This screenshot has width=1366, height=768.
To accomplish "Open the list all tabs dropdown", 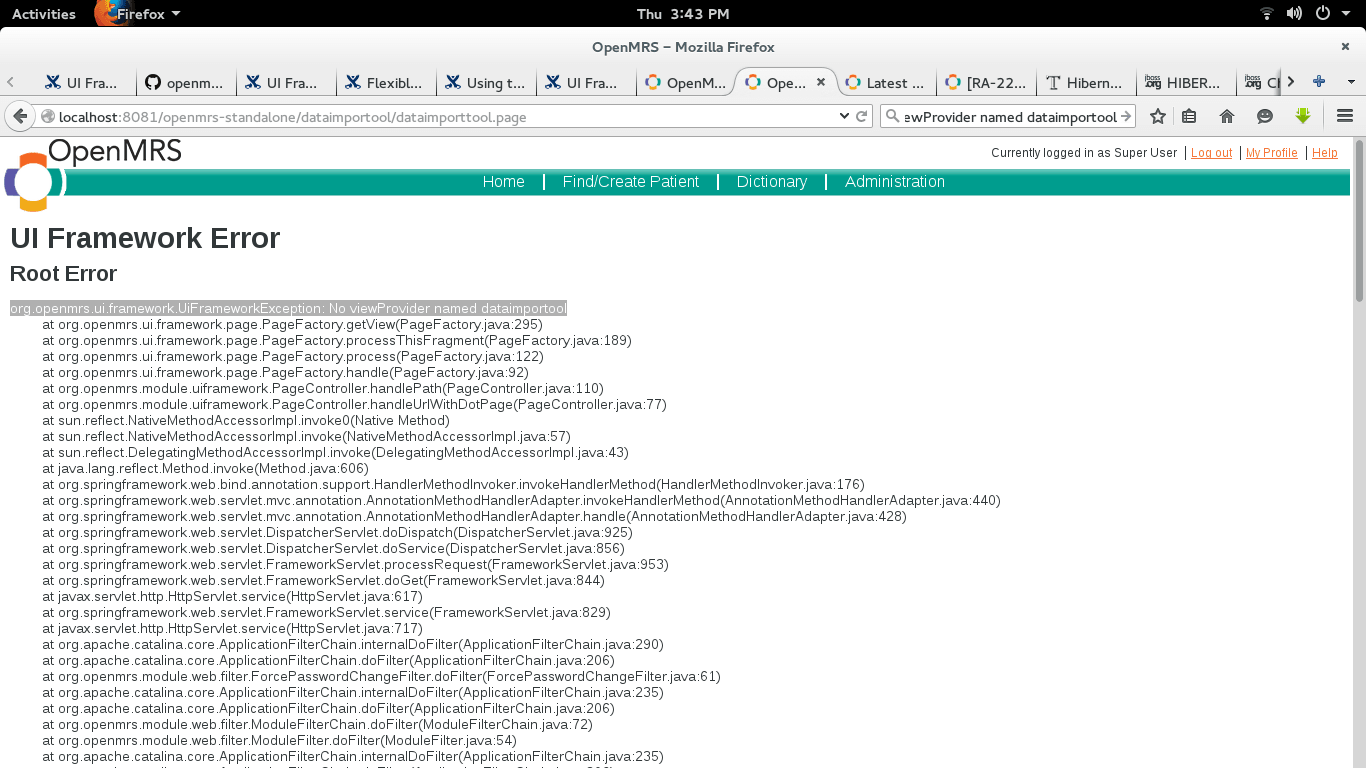I will click(x=1351, y=82).
